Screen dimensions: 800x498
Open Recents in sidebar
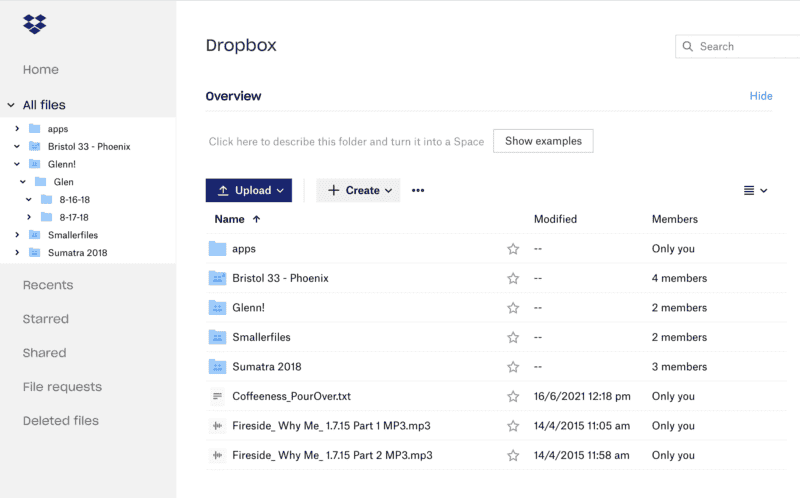click(x=48, y=285)
